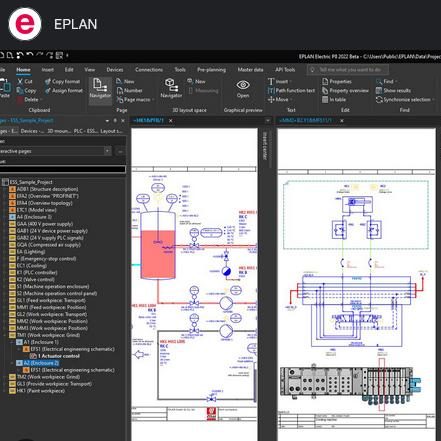Select GQA Compressed air supply in tree
Viewport: 441px width, 441px height.
[49, 245]
